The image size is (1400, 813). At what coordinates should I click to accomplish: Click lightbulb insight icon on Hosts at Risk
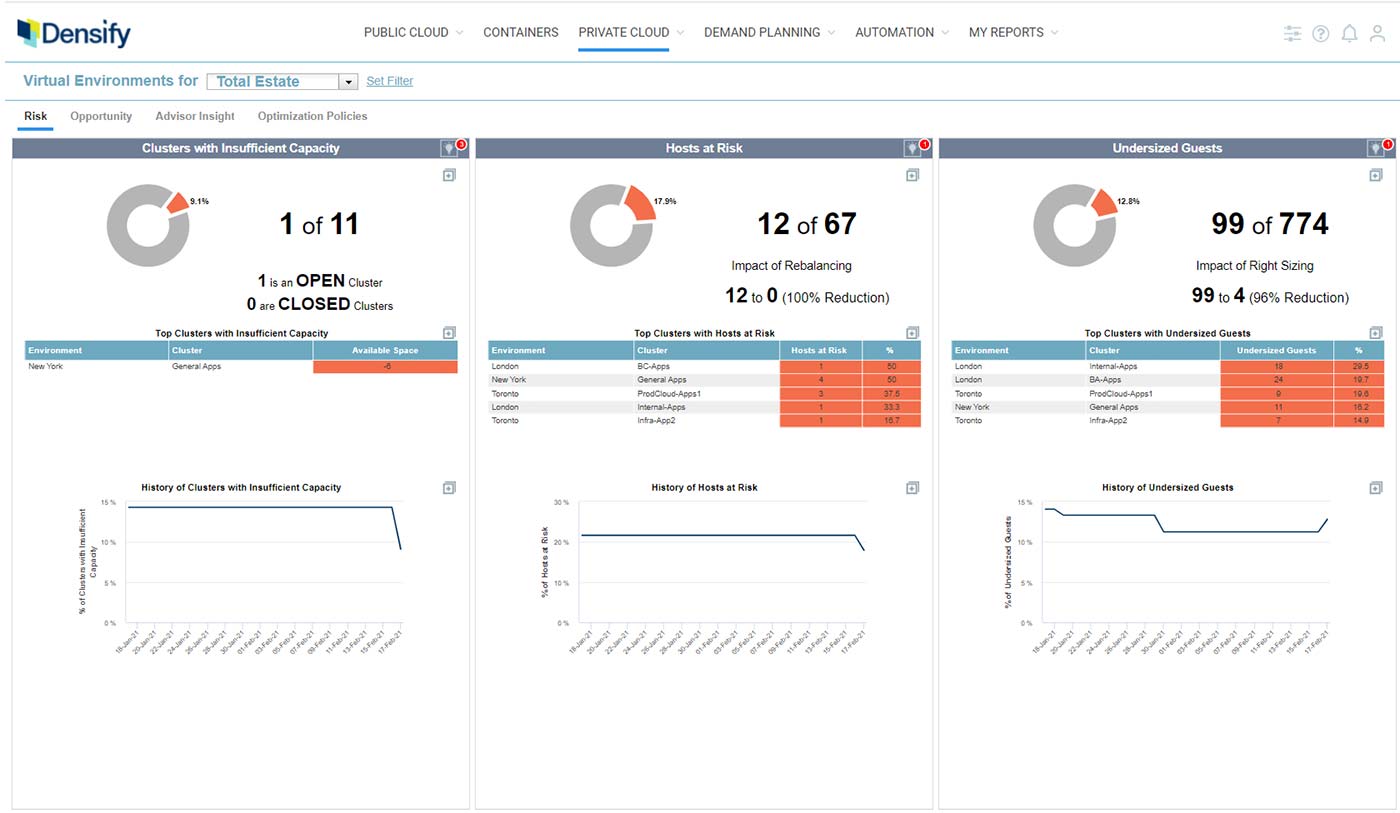pos(912,148)
